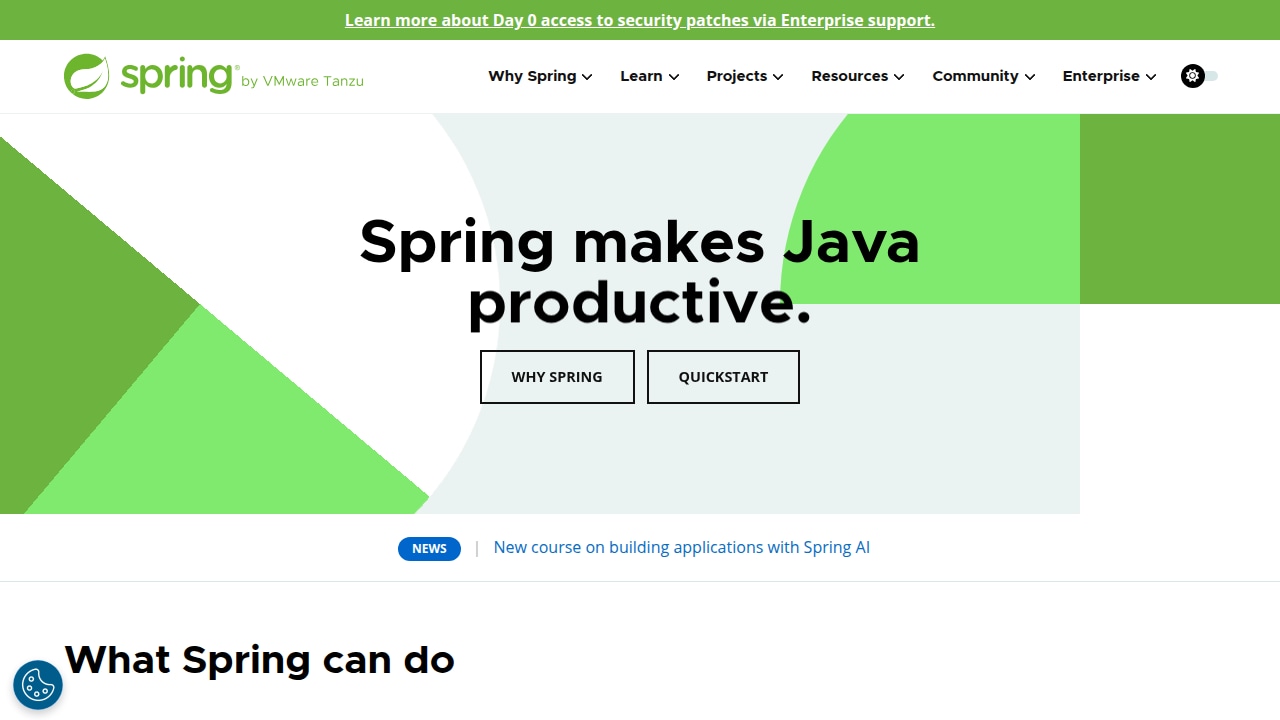
Task: Click the Spring leaf logo
Action: coord(87,76)
